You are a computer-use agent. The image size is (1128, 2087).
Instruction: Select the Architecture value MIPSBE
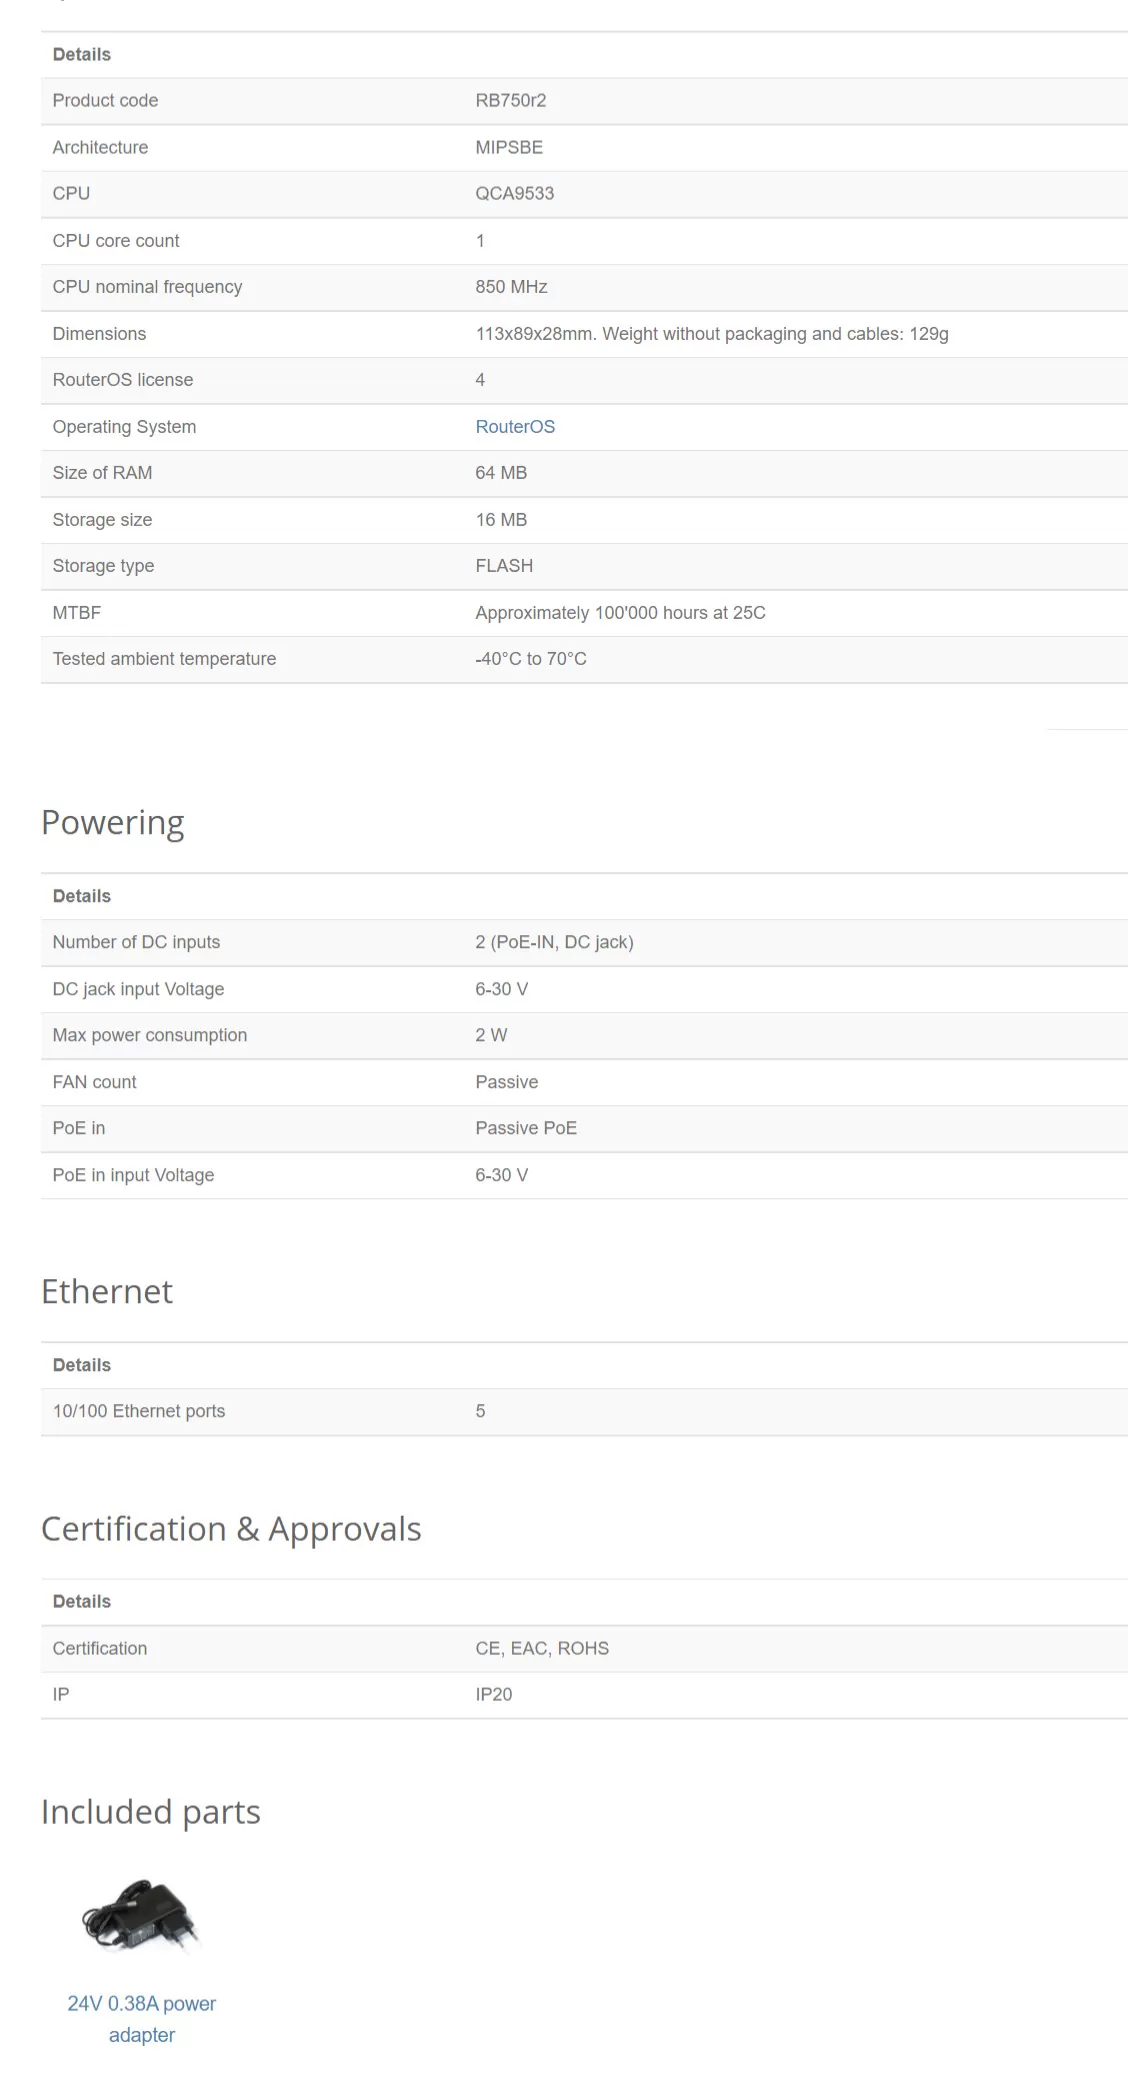click(x=509, y=148)
